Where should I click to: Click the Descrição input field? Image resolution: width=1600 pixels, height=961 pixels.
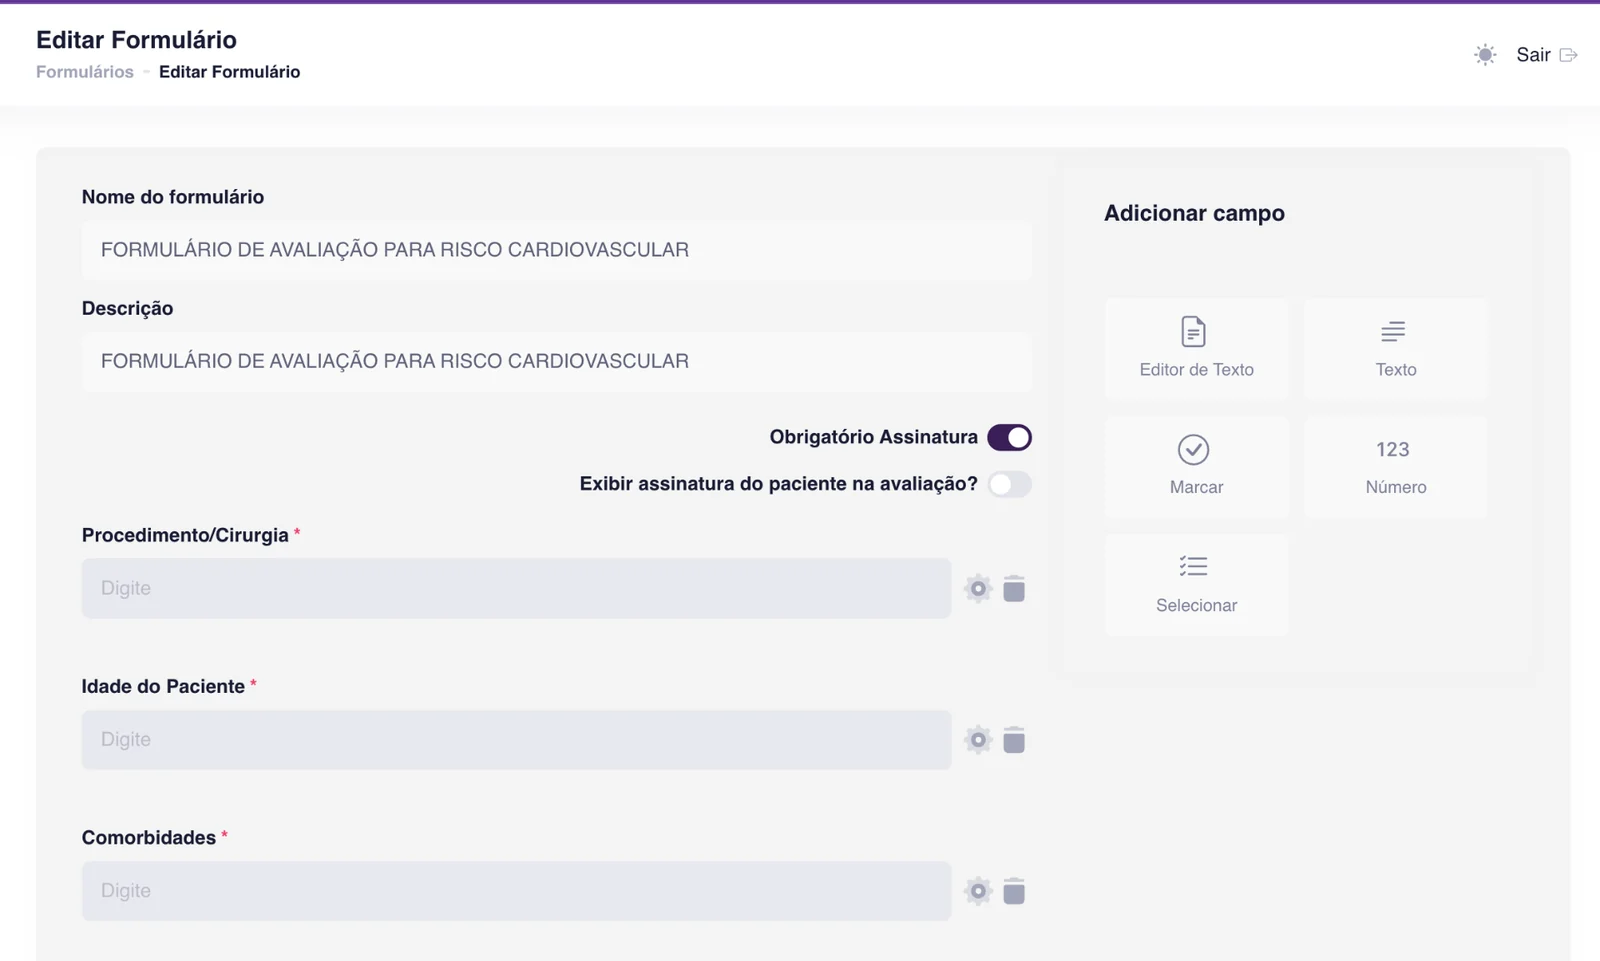[x=556, y=361]
